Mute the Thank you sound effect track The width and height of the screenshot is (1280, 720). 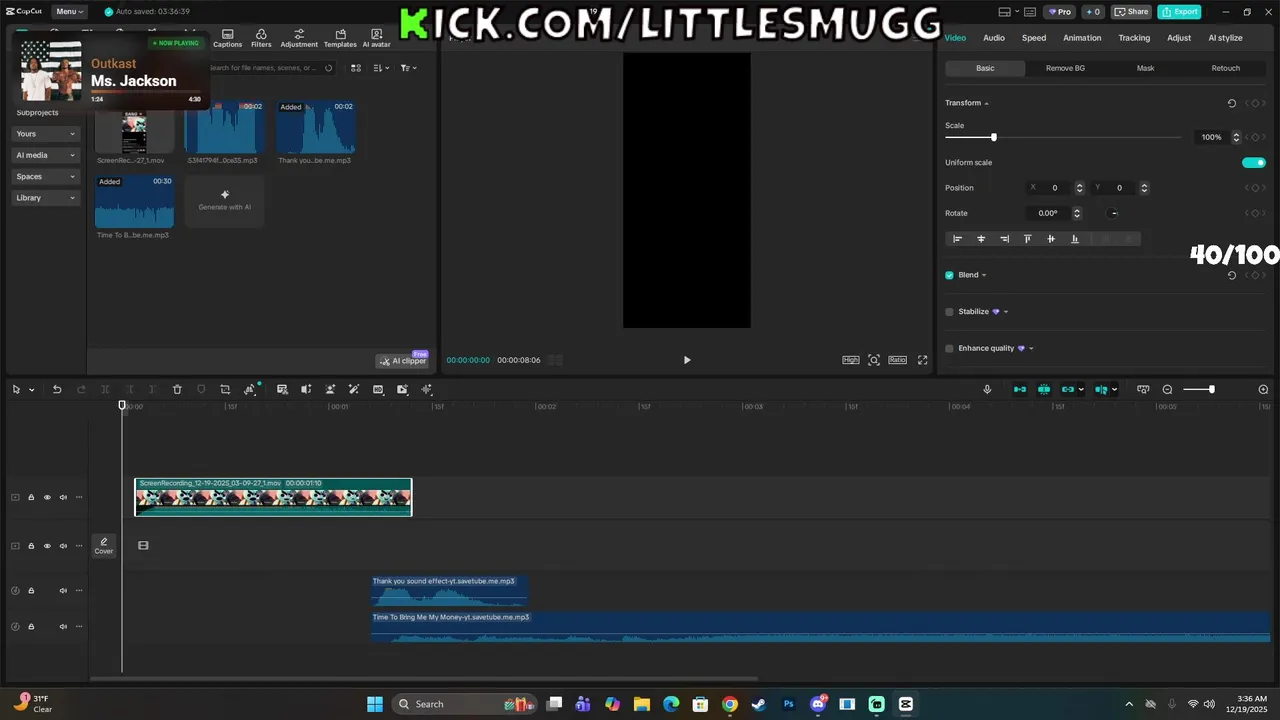point(63,591)
